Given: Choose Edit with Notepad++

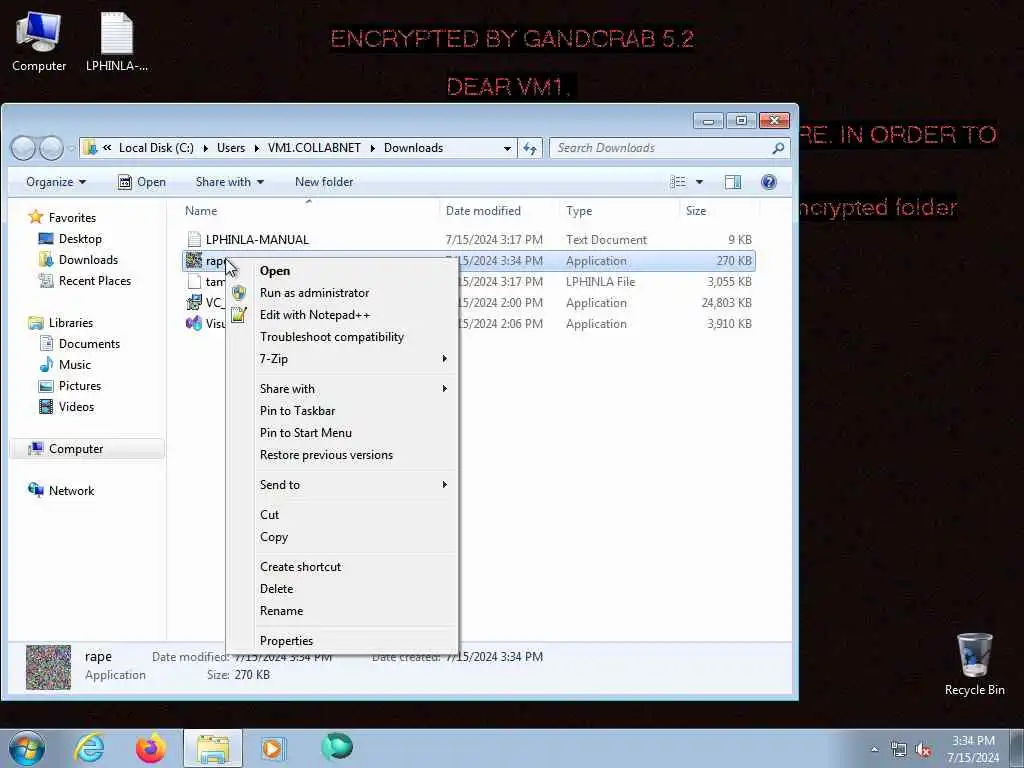Looking at the screenshot, I should 342,315.
